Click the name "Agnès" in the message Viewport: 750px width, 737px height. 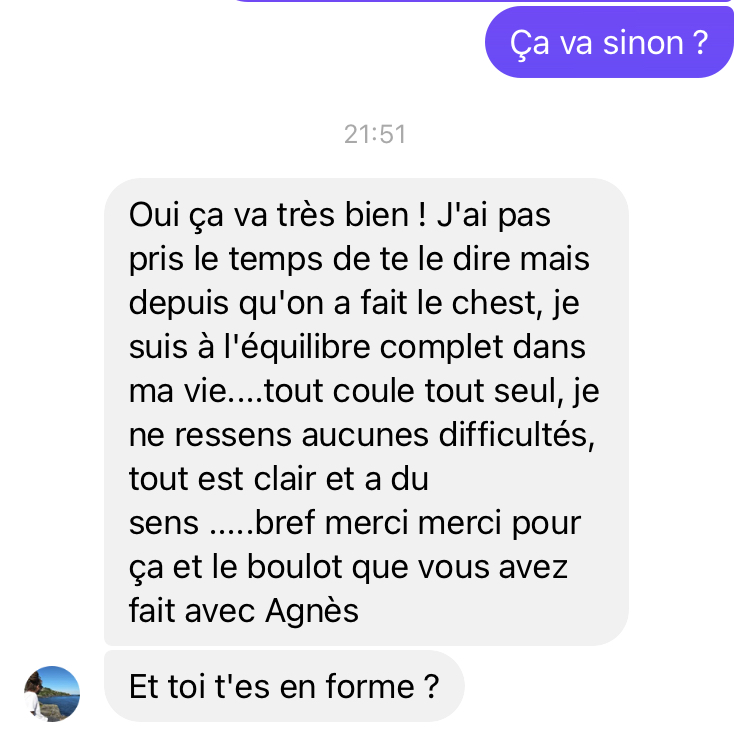point(312,612)
